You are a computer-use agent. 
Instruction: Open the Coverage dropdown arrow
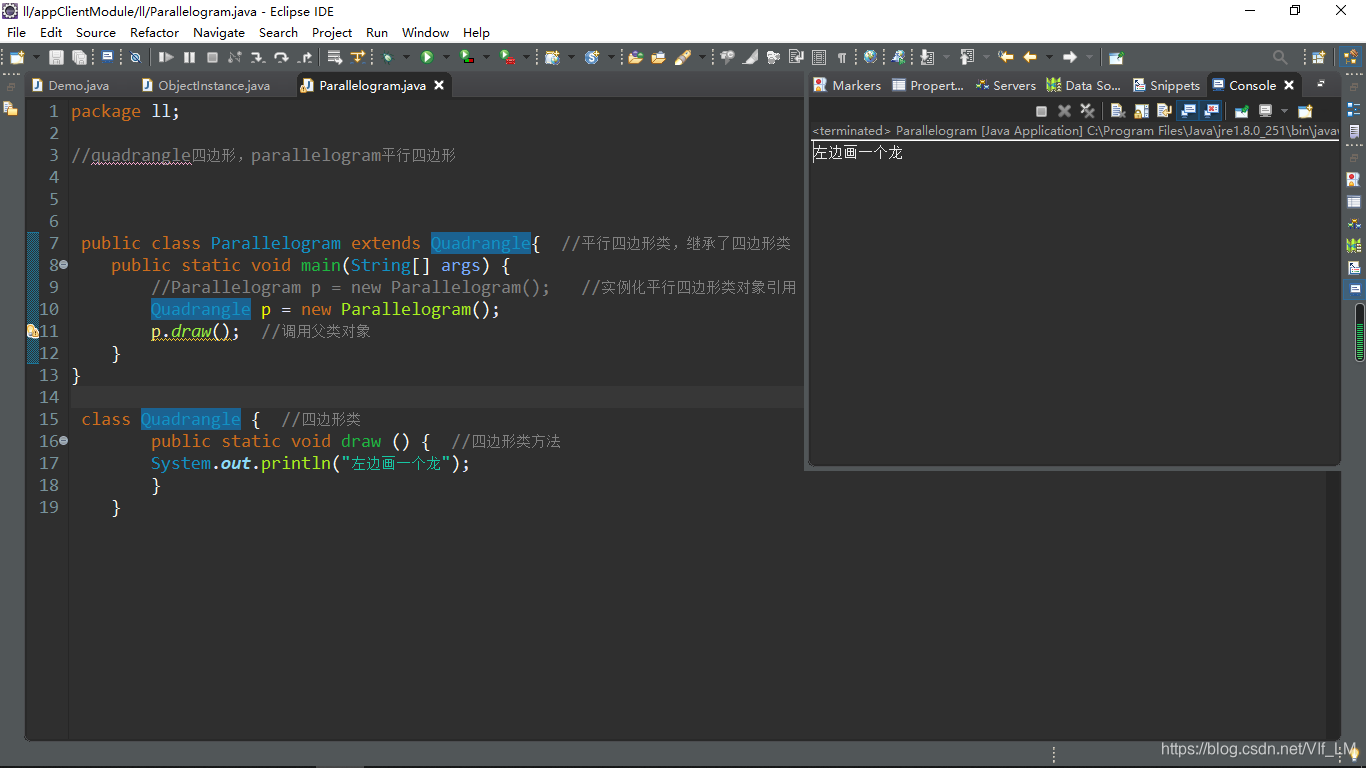[x=486, y=57]
